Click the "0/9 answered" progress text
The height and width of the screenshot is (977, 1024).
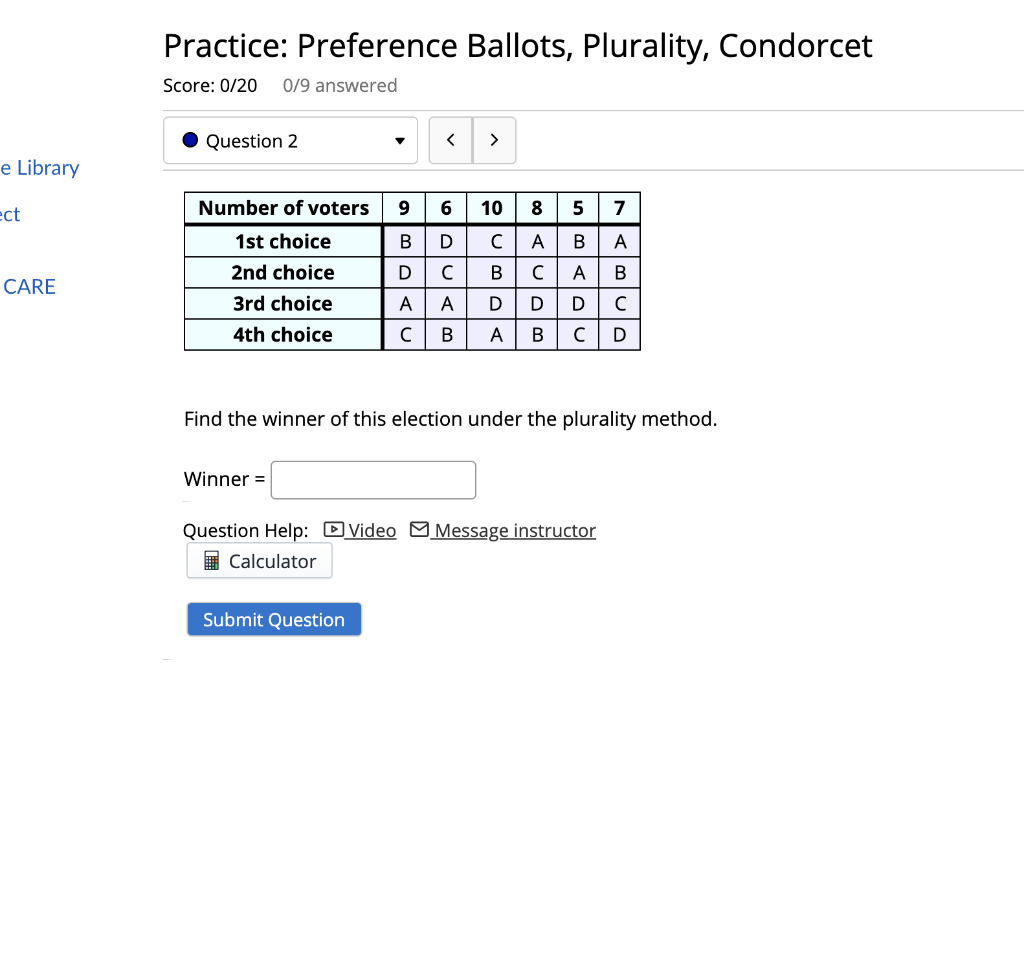point(340,86)
